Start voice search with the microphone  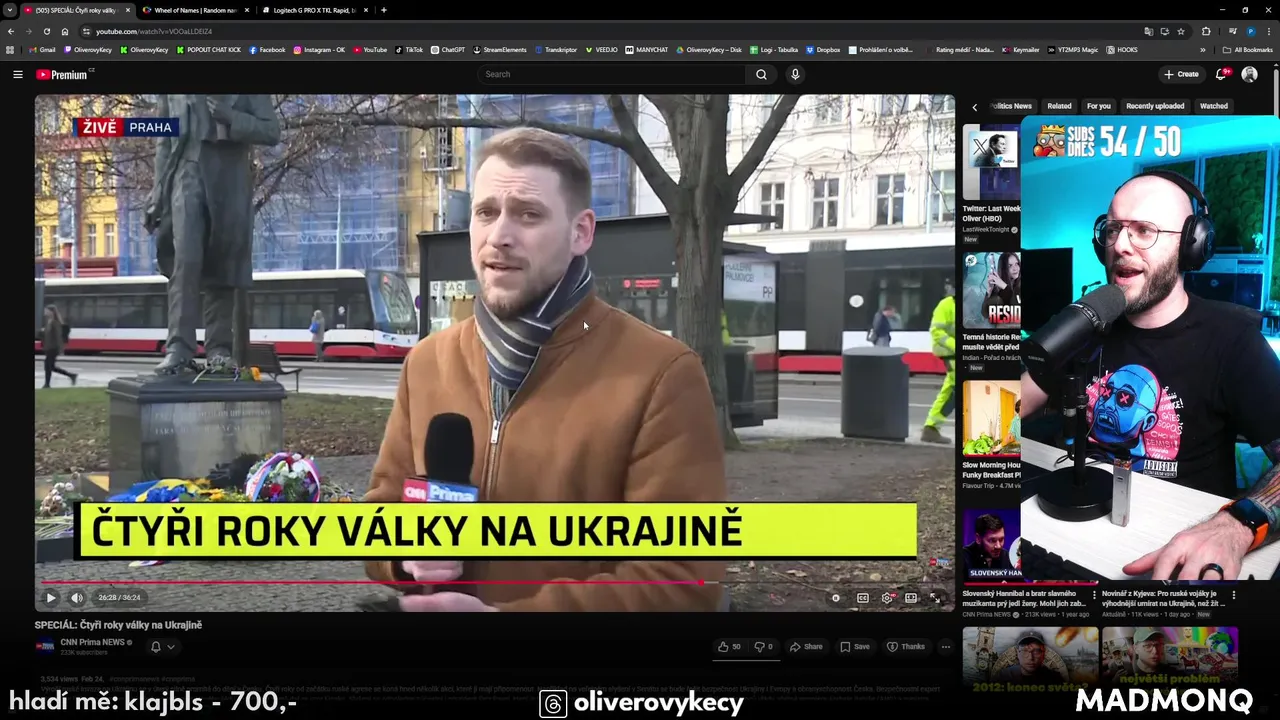[795, 74]
